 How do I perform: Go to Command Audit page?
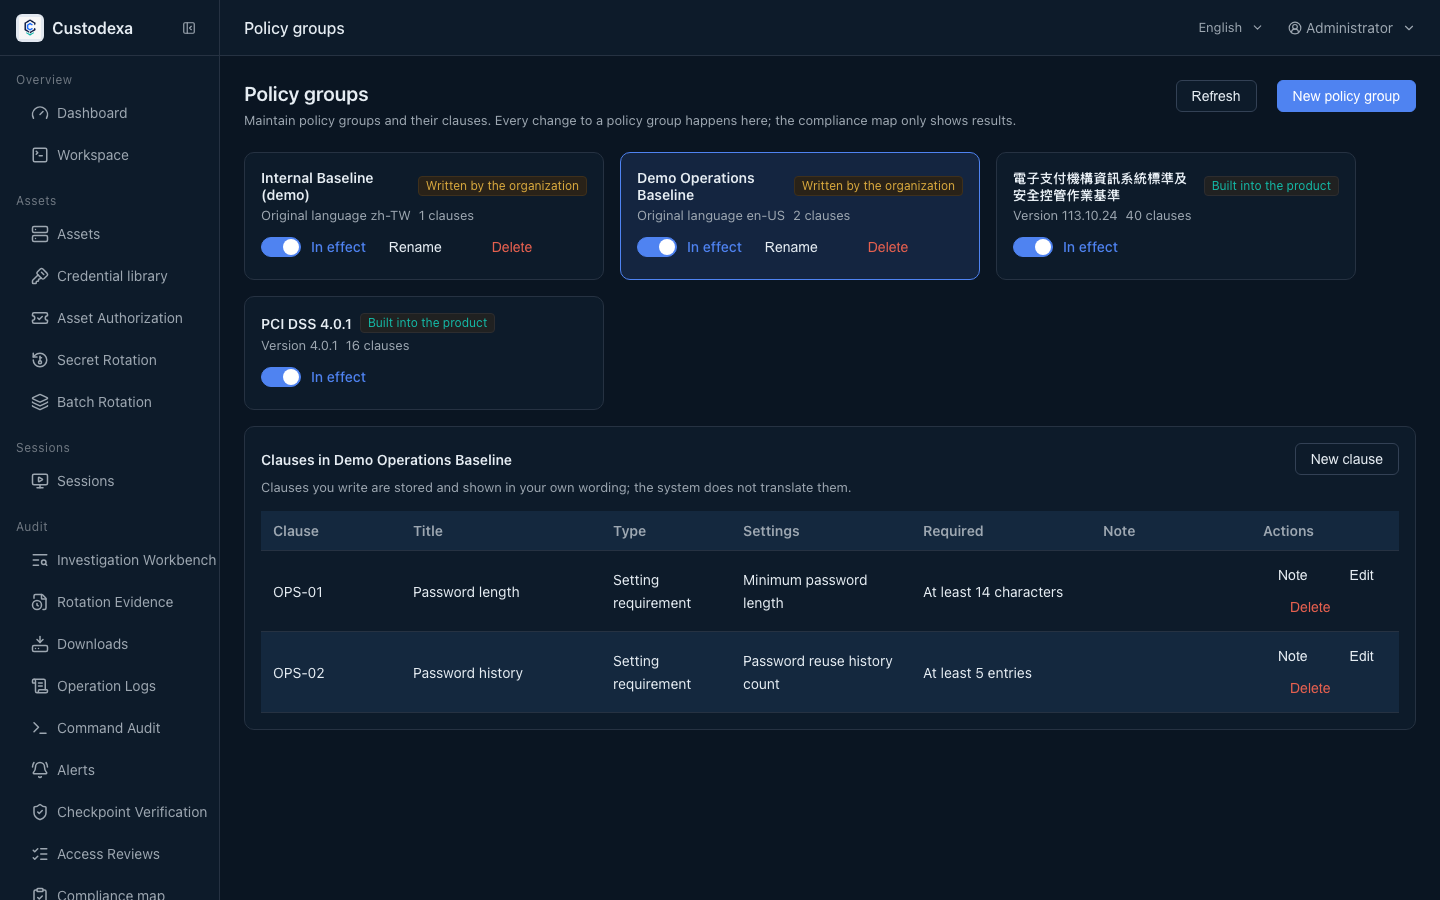110,728
